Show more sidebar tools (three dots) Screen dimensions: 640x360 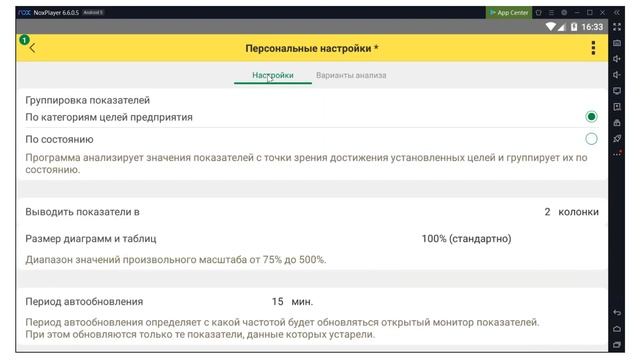(x=617, y=154)
